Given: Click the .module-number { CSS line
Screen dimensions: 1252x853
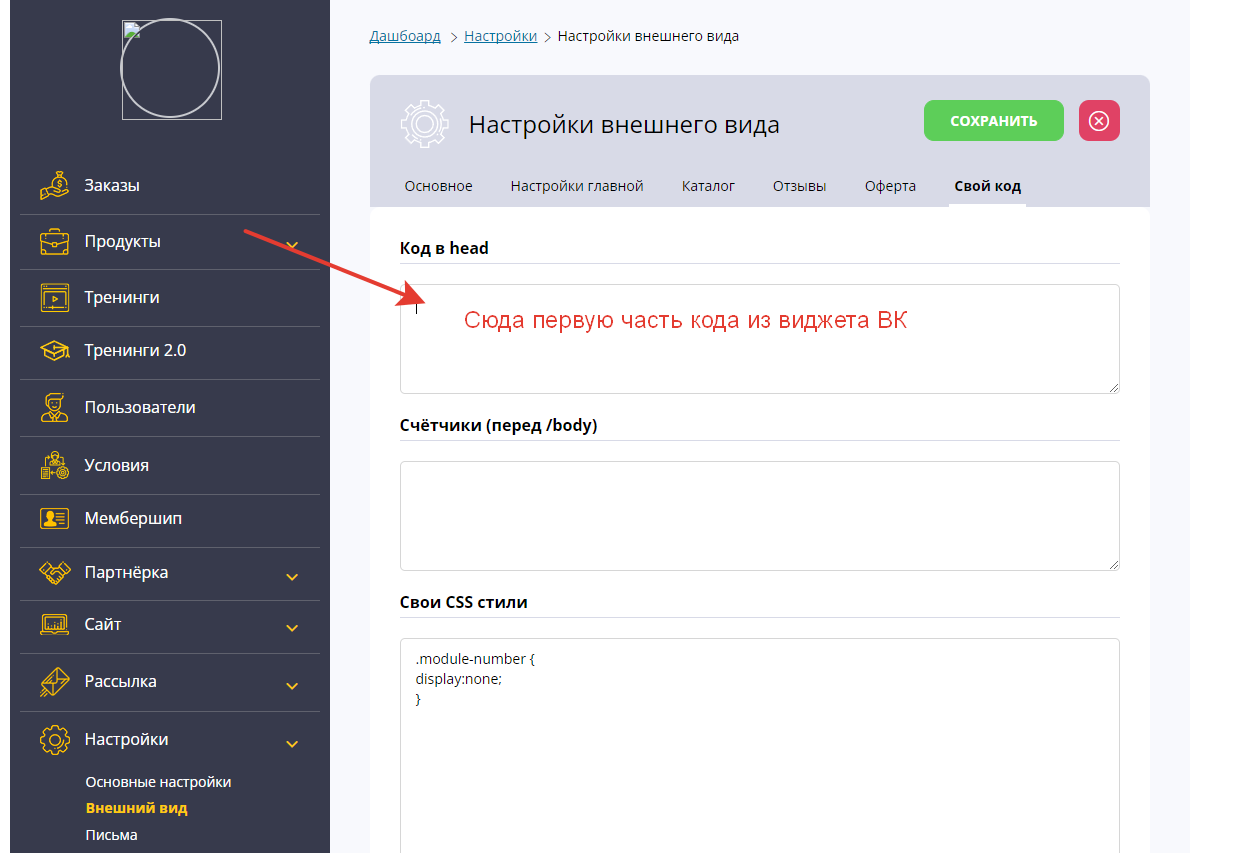Looking at the screenshot, I should (476, 660).
